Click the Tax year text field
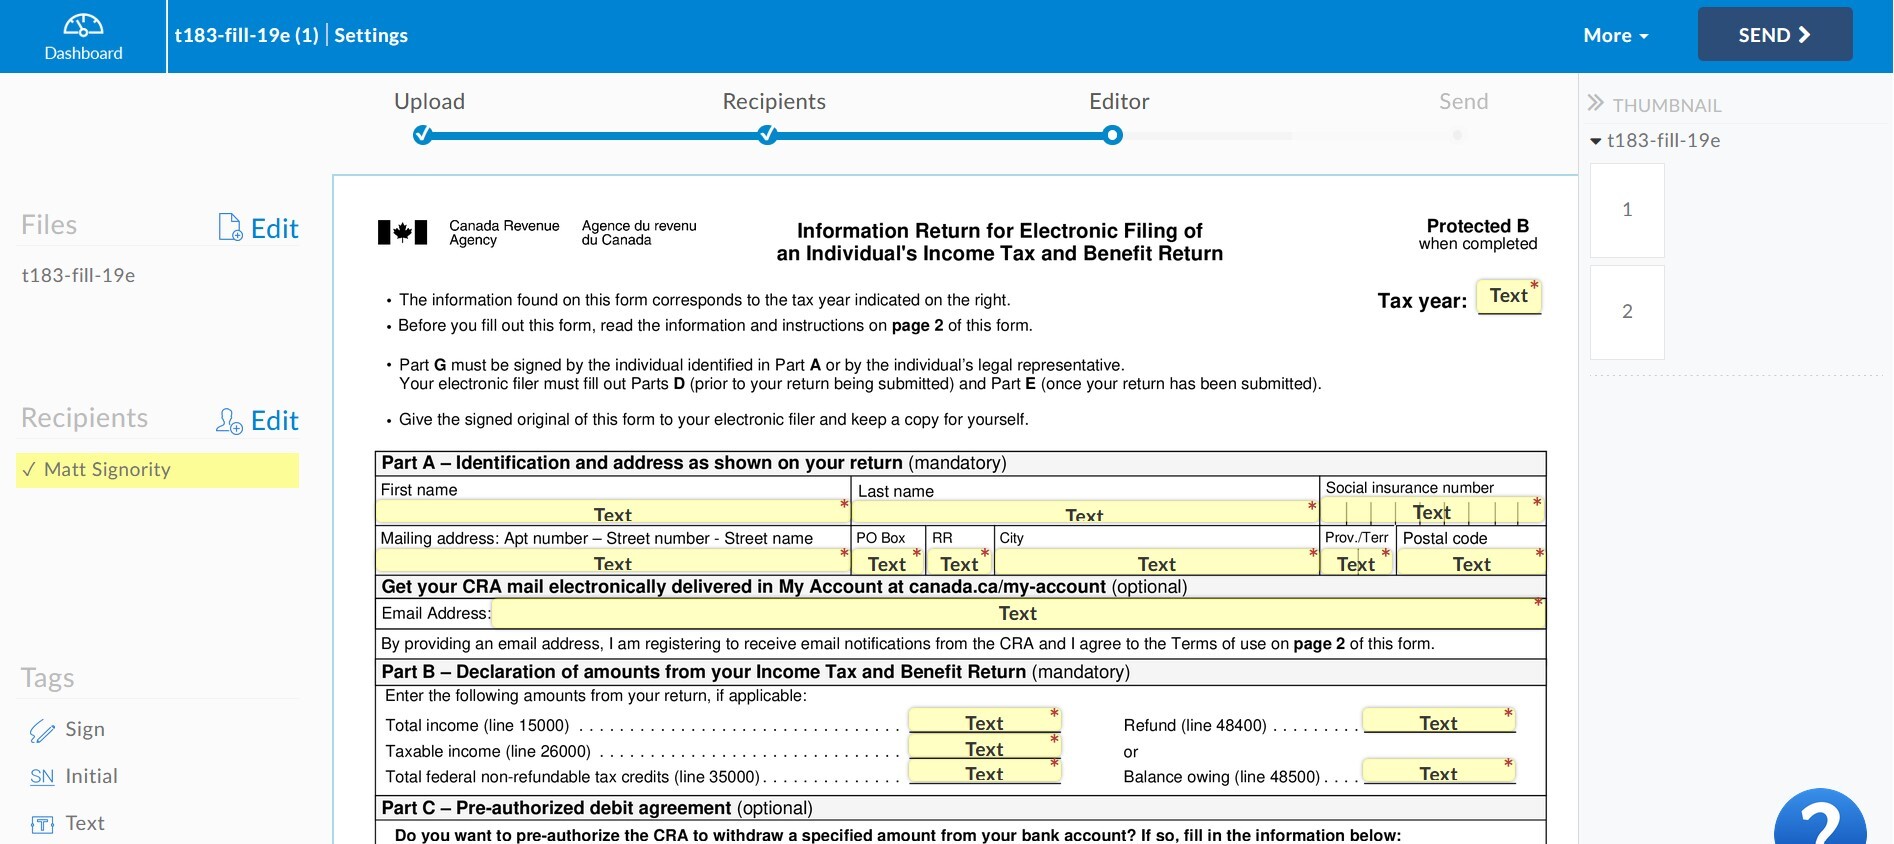The width and height of the screenshot is (1894, 844). 1508,296
